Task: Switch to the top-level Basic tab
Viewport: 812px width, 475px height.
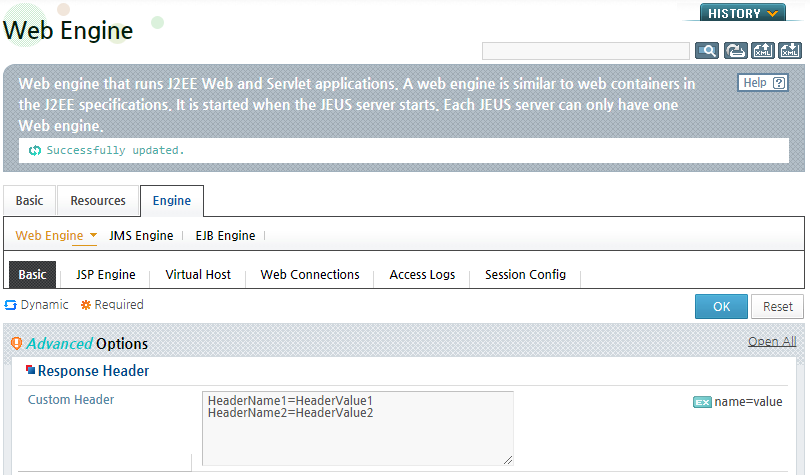Action: tap(30, 200)
